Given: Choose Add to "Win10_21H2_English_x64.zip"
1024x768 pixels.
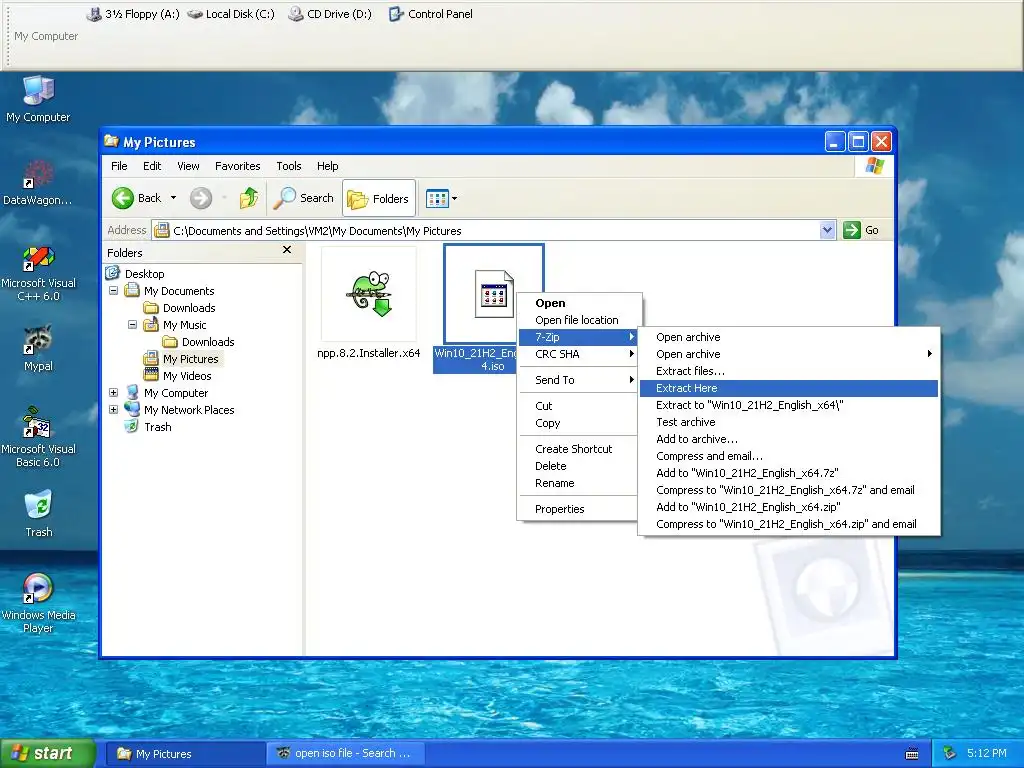Looking at the screenshot, I should pos(789,507).
